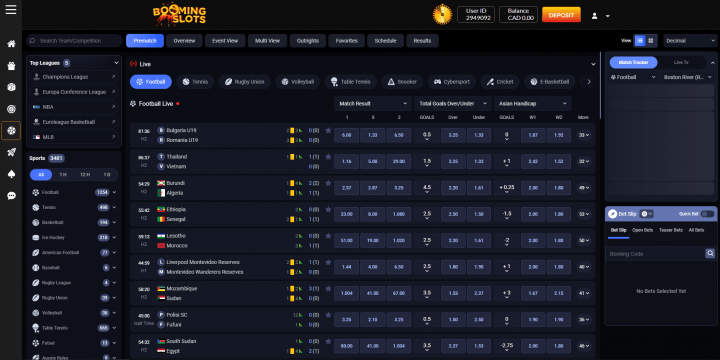Switch to Match Tracker toggle
This screenshot has height=360, width=720.
(x=633, y=62)
